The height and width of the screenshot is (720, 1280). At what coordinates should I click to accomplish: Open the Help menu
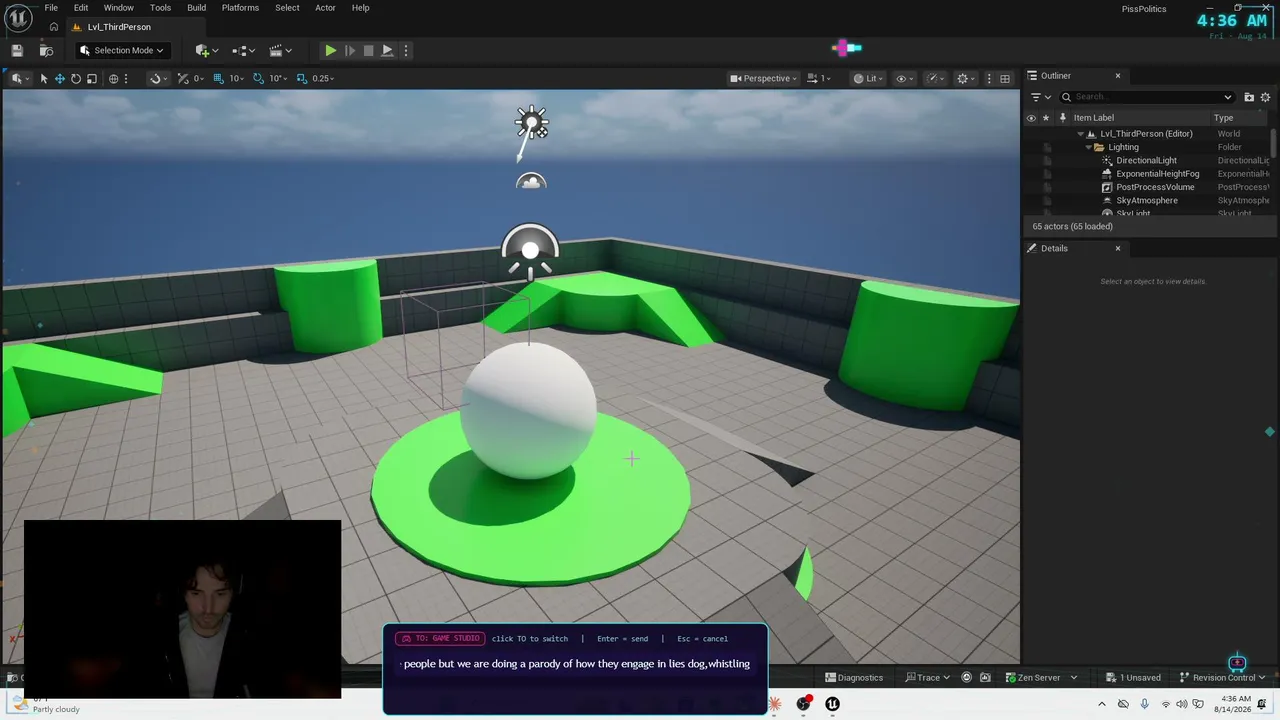[360, 8]
